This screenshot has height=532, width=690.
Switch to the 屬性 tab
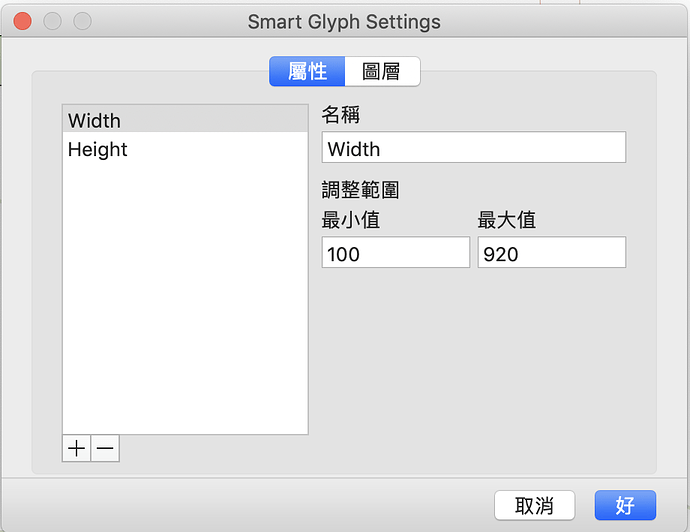pyautogui.click(x=307, y=71)
